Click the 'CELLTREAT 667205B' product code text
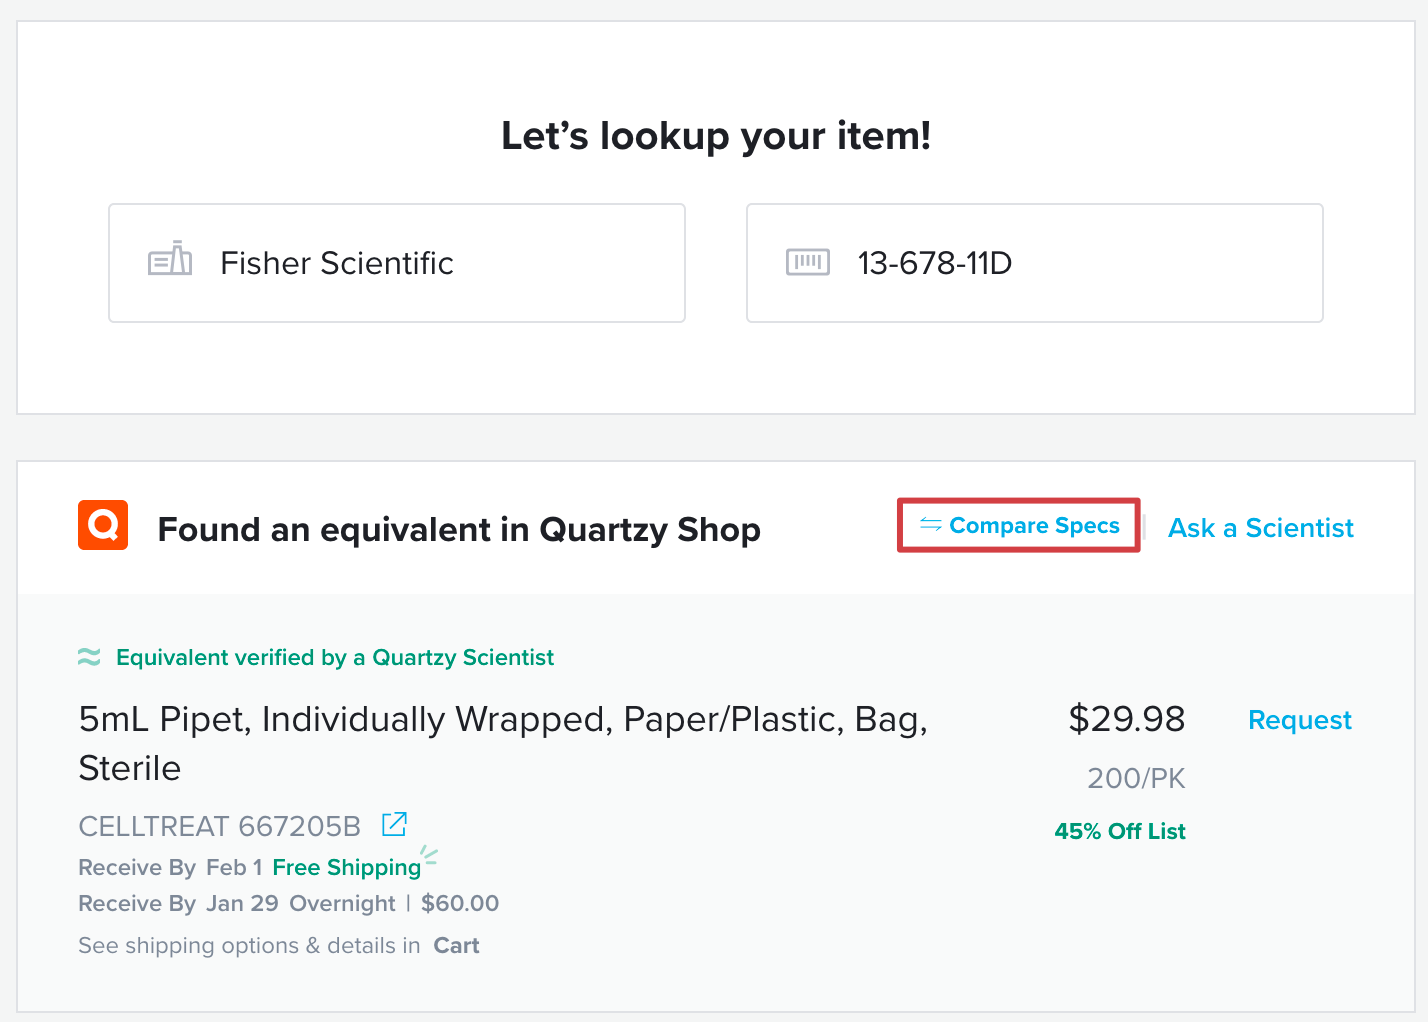 [x=220, y=826]
